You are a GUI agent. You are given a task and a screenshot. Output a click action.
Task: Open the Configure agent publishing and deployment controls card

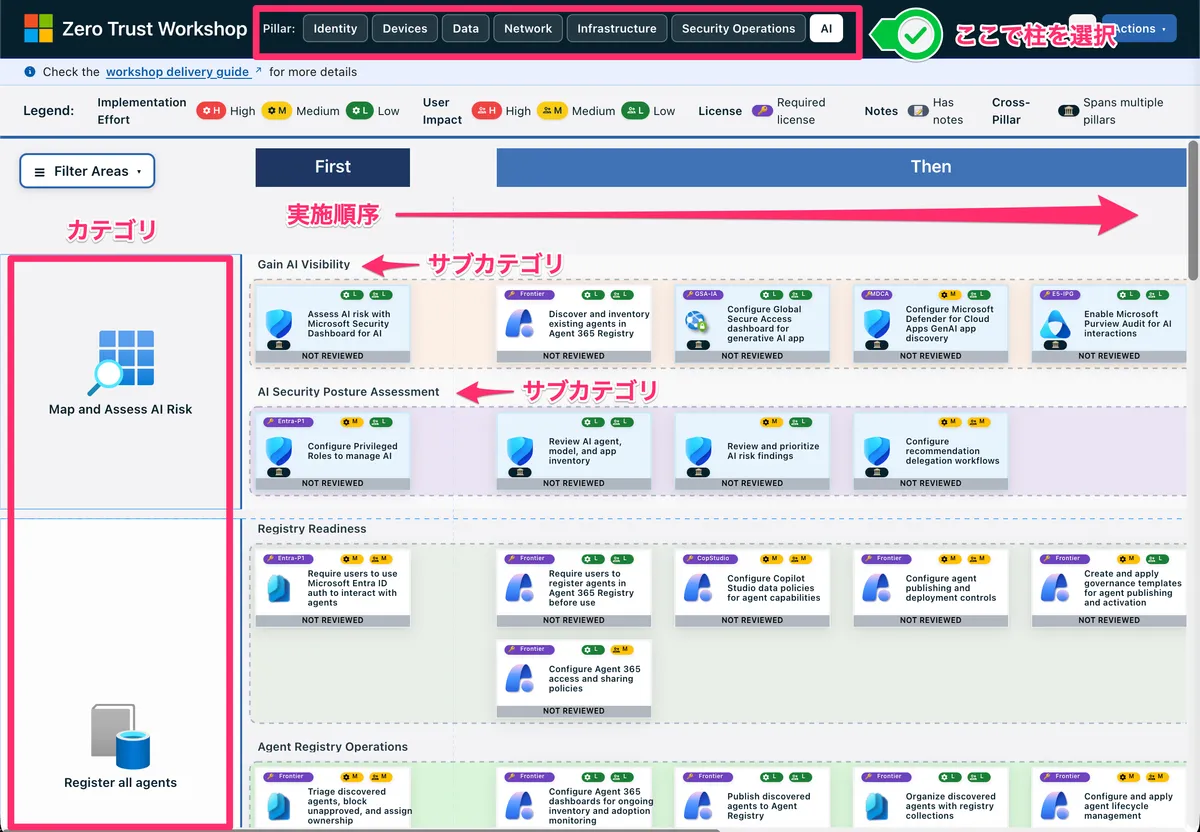[x=930, y=588]
